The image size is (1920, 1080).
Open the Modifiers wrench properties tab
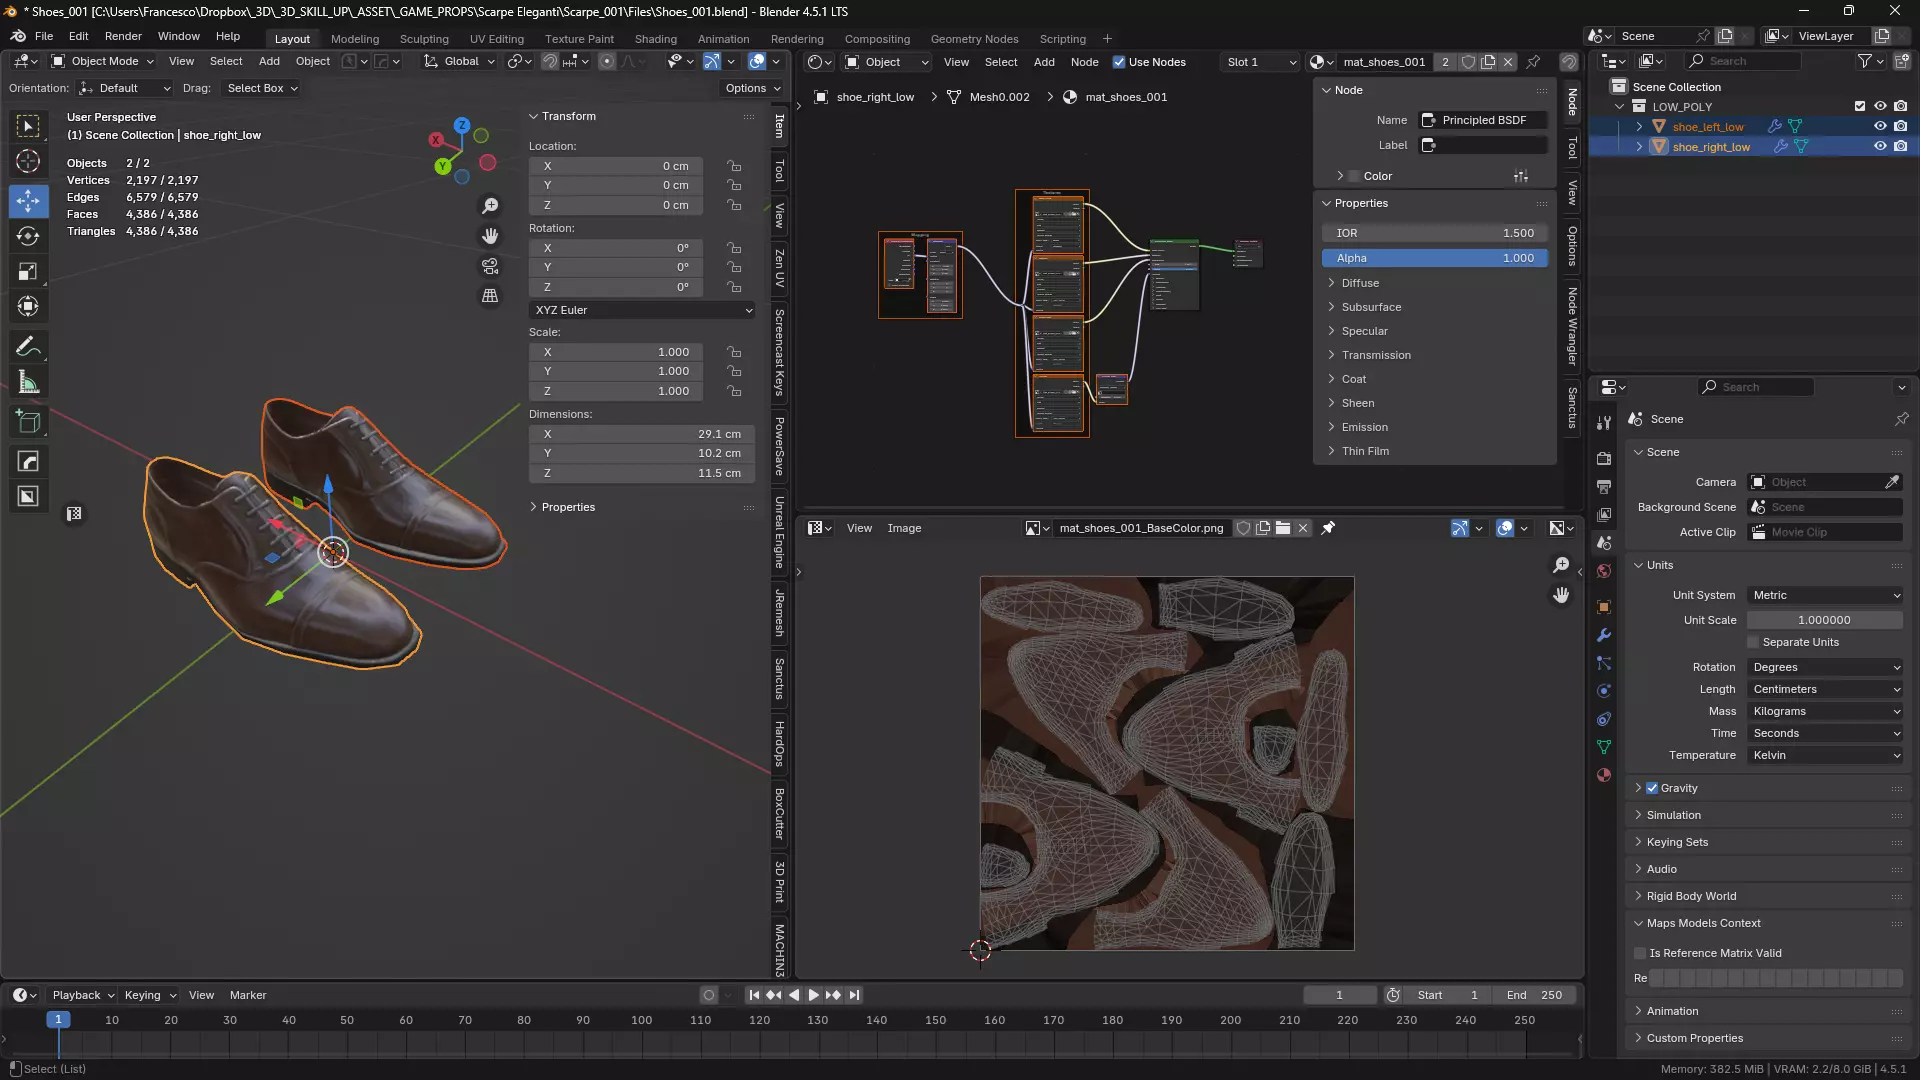[x=1604, y=635]
